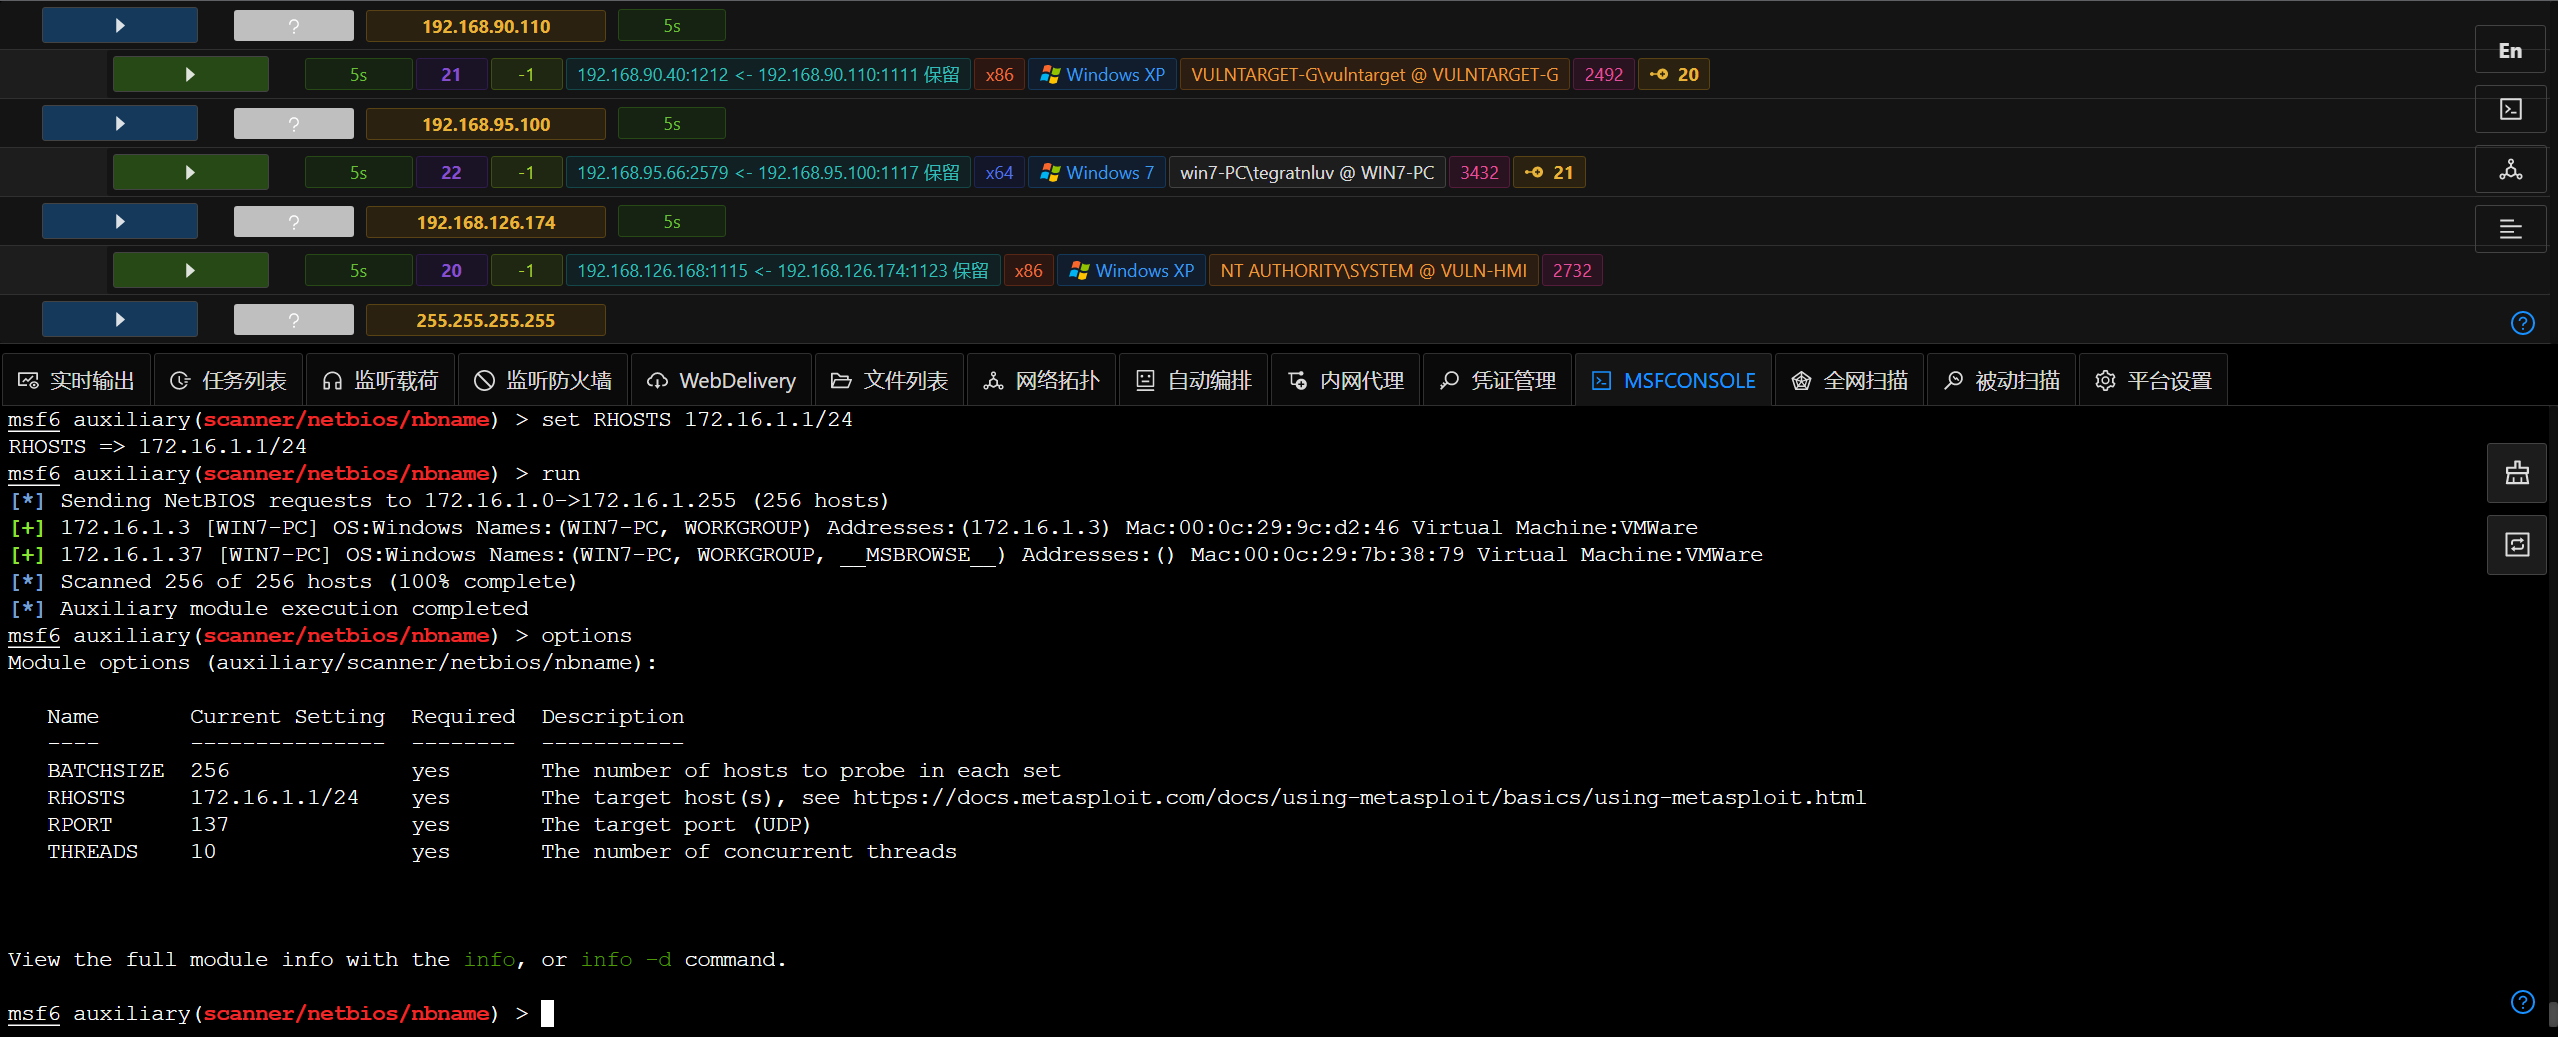The image size is (2558, 1037).
Task: Open the 网络拓扑 tab
Action: 1041,381
